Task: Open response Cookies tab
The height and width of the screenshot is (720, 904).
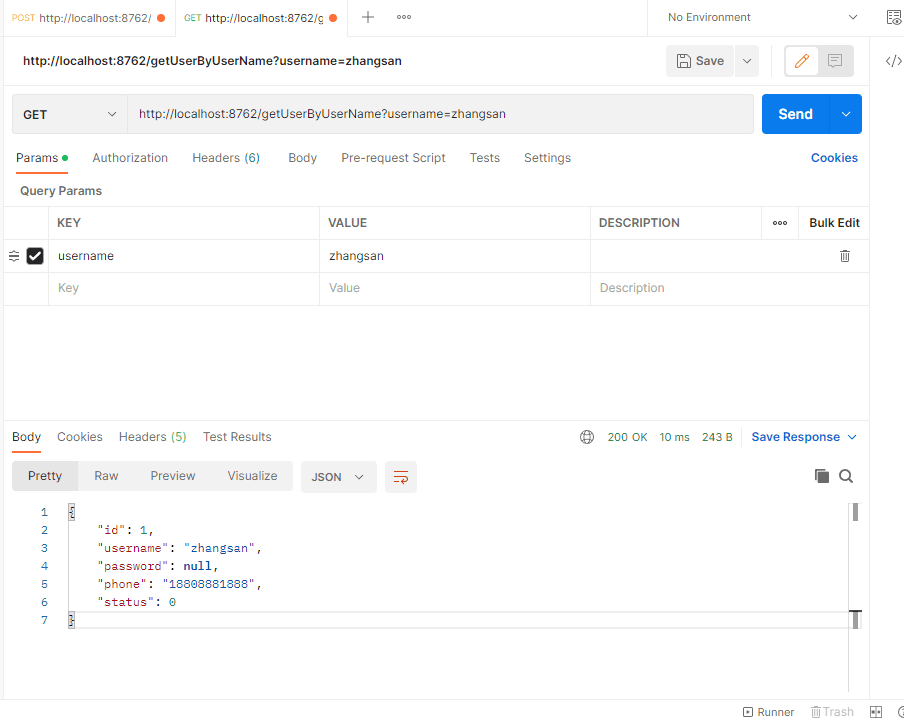Action: point(80,437)
